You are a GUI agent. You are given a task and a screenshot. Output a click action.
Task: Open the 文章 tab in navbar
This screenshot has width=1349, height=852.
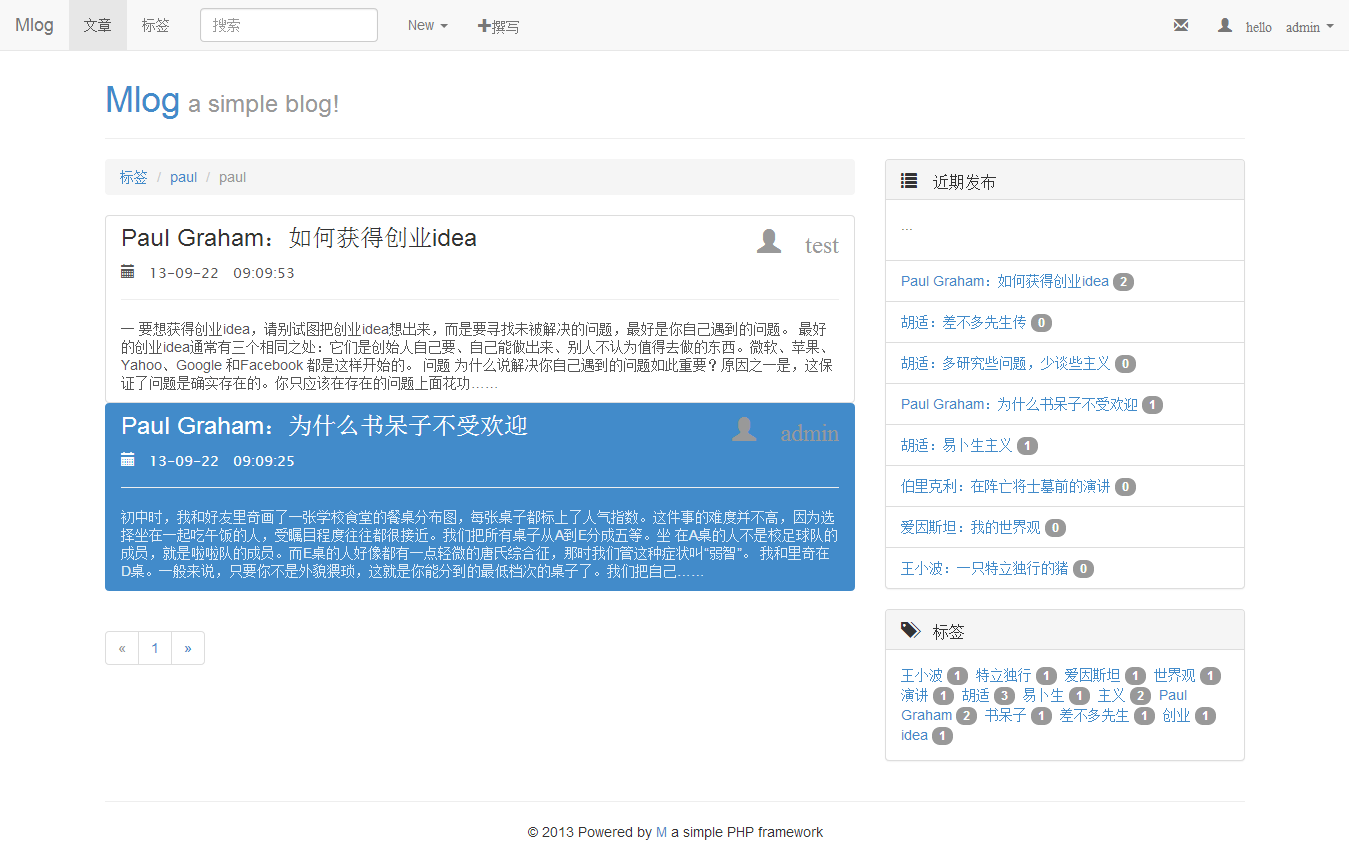click(98, 25)
